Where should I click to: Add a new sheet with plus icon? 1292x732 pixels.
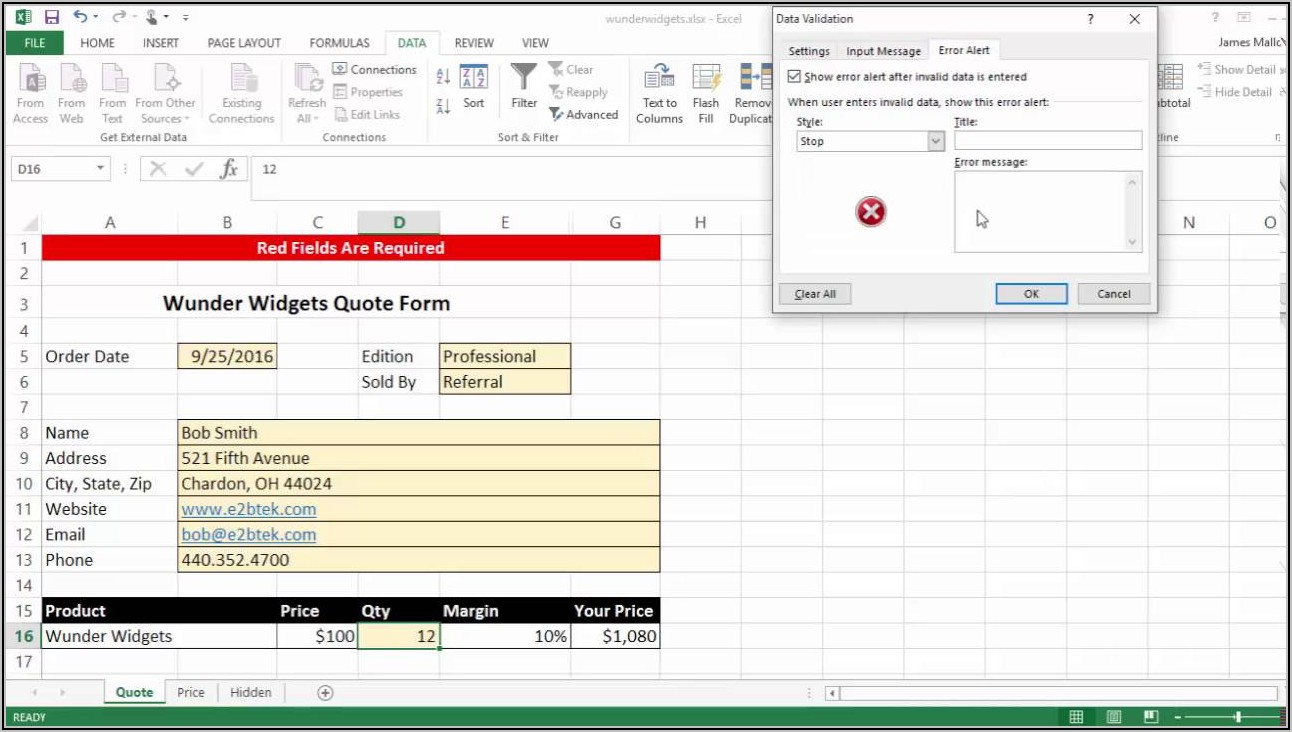[x=325, y=692]
